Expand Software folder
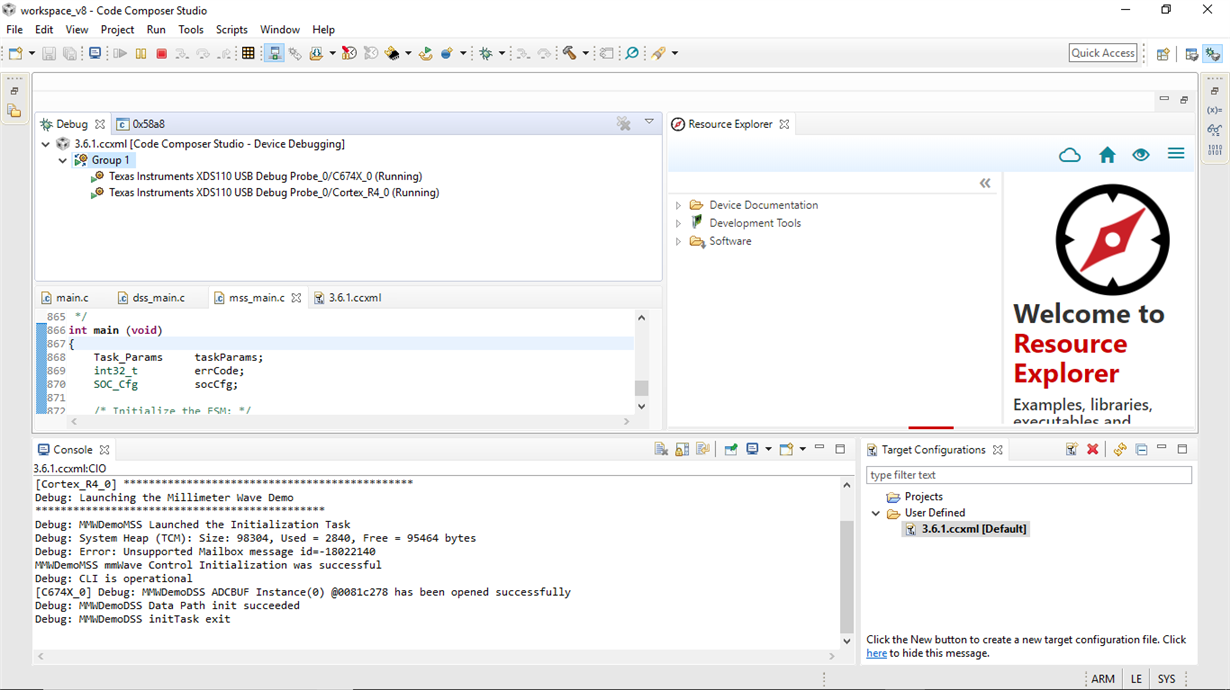 coord(678,241)
